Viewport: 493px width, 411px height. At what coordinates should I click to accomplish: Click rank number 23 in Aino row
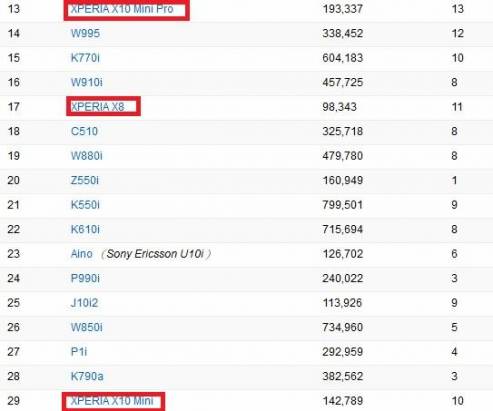click(14, 254)
